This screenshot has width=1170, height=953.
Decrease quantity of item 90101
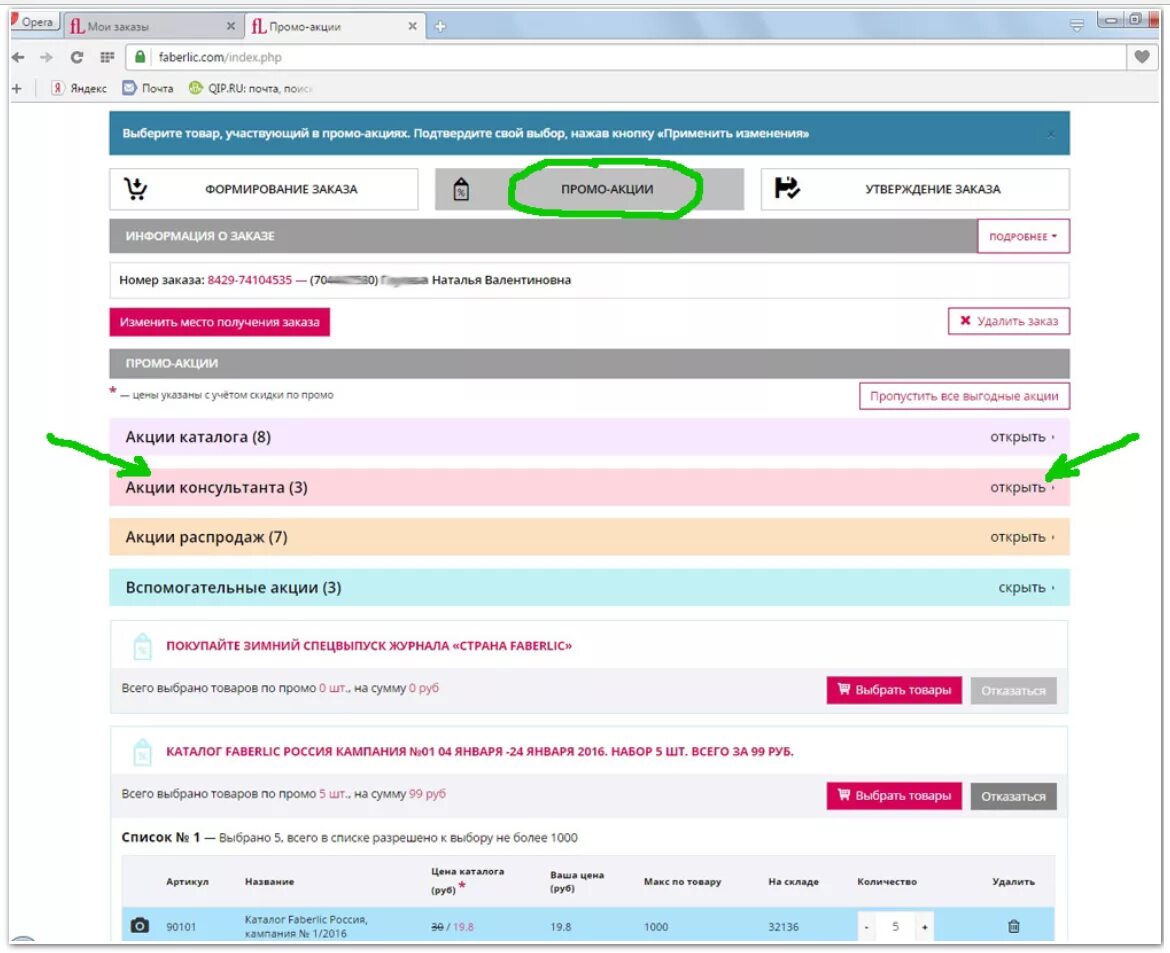tap(866, 927)
